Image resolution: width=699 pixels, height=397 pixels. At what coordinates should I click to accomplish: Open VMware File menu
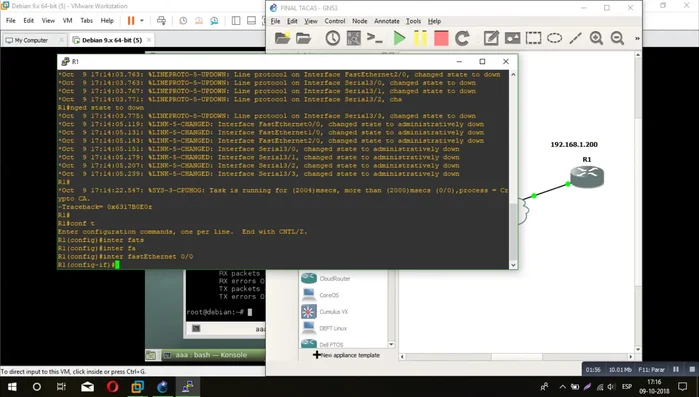tap(11, 20)
